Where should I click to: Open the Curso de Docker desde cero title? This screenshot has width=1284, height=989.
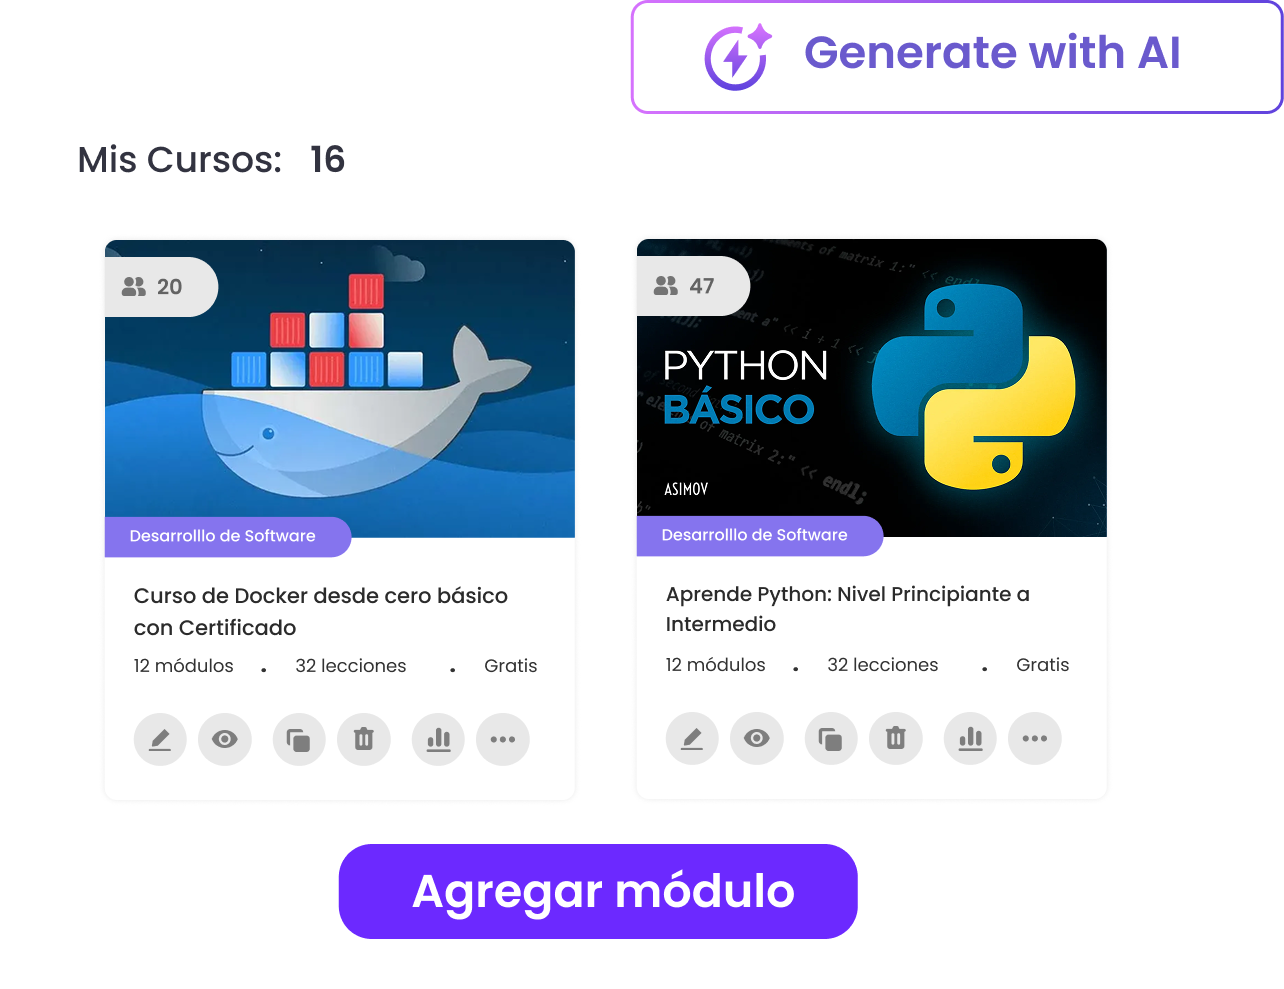[321, 612]
